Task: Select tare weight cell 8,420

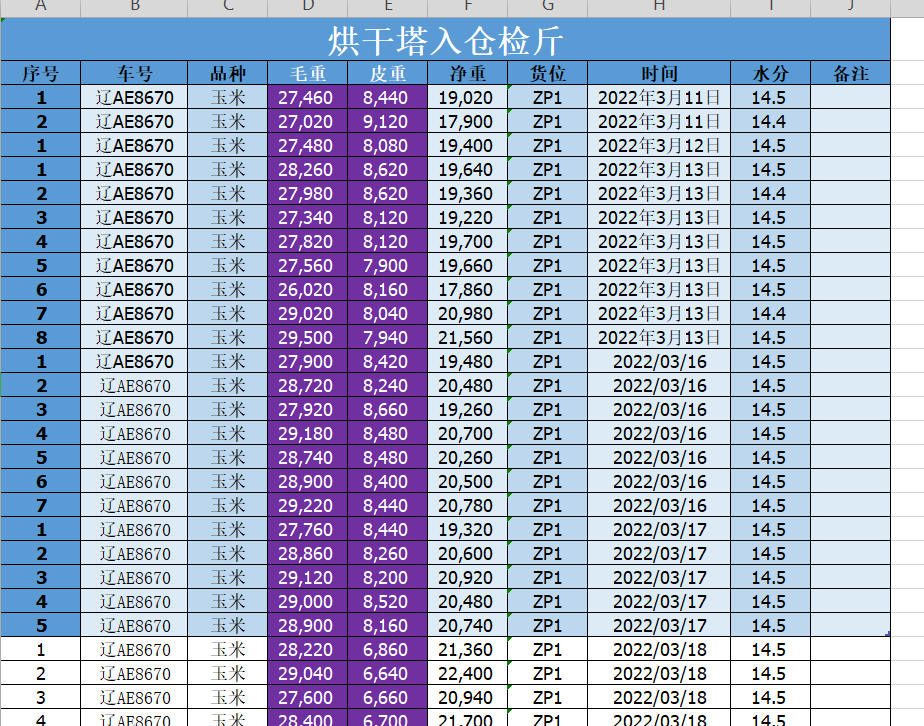Action: [388, 362]
